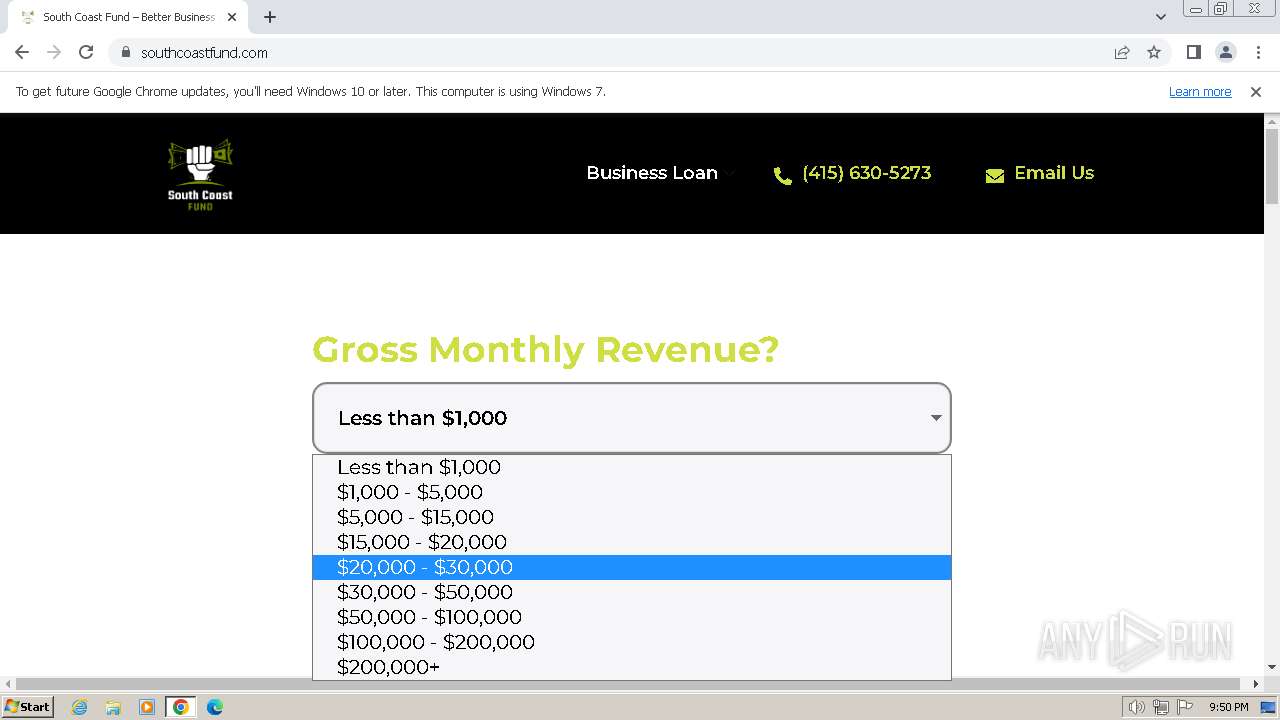Screen dimensions: 1280x720
Task: Select the $15,000 - $20,000 option
Action: [x=632, y=542]
